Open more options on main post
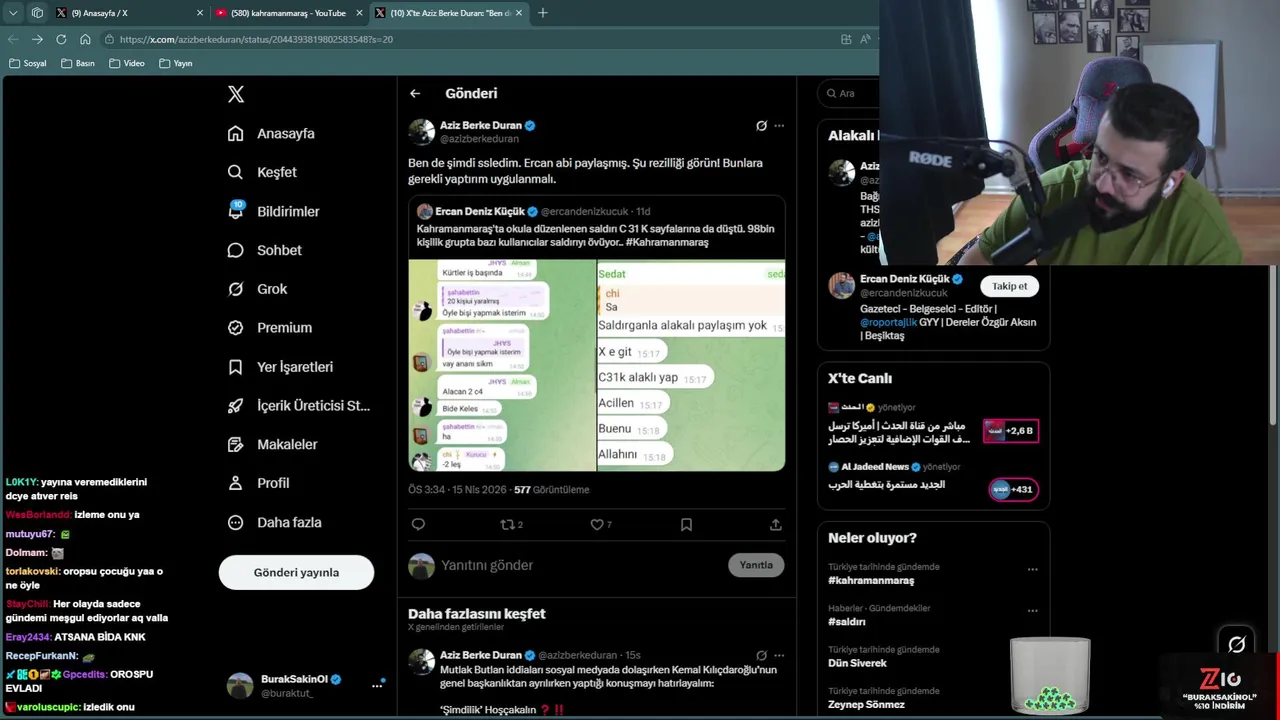 tap(779, 126)
